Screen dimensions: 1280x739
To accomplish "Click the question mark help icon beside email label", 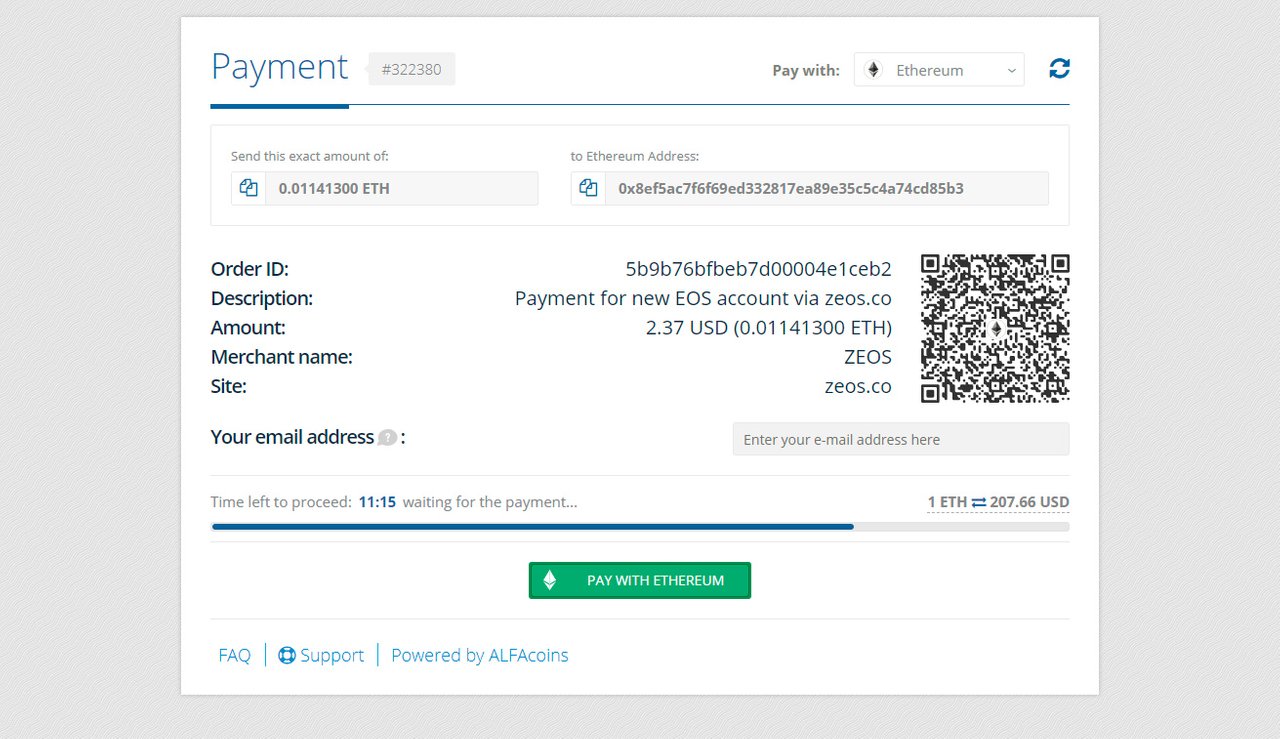I will [x=387, y=438].
